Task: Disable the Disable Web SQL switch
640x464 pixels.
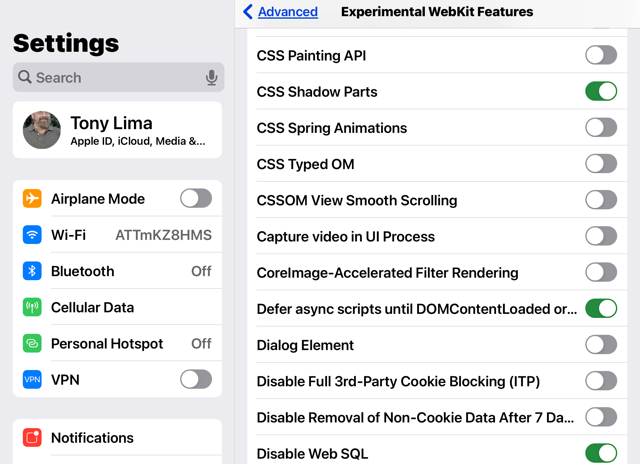Action: pyautogui.click(x=601, y=453)
